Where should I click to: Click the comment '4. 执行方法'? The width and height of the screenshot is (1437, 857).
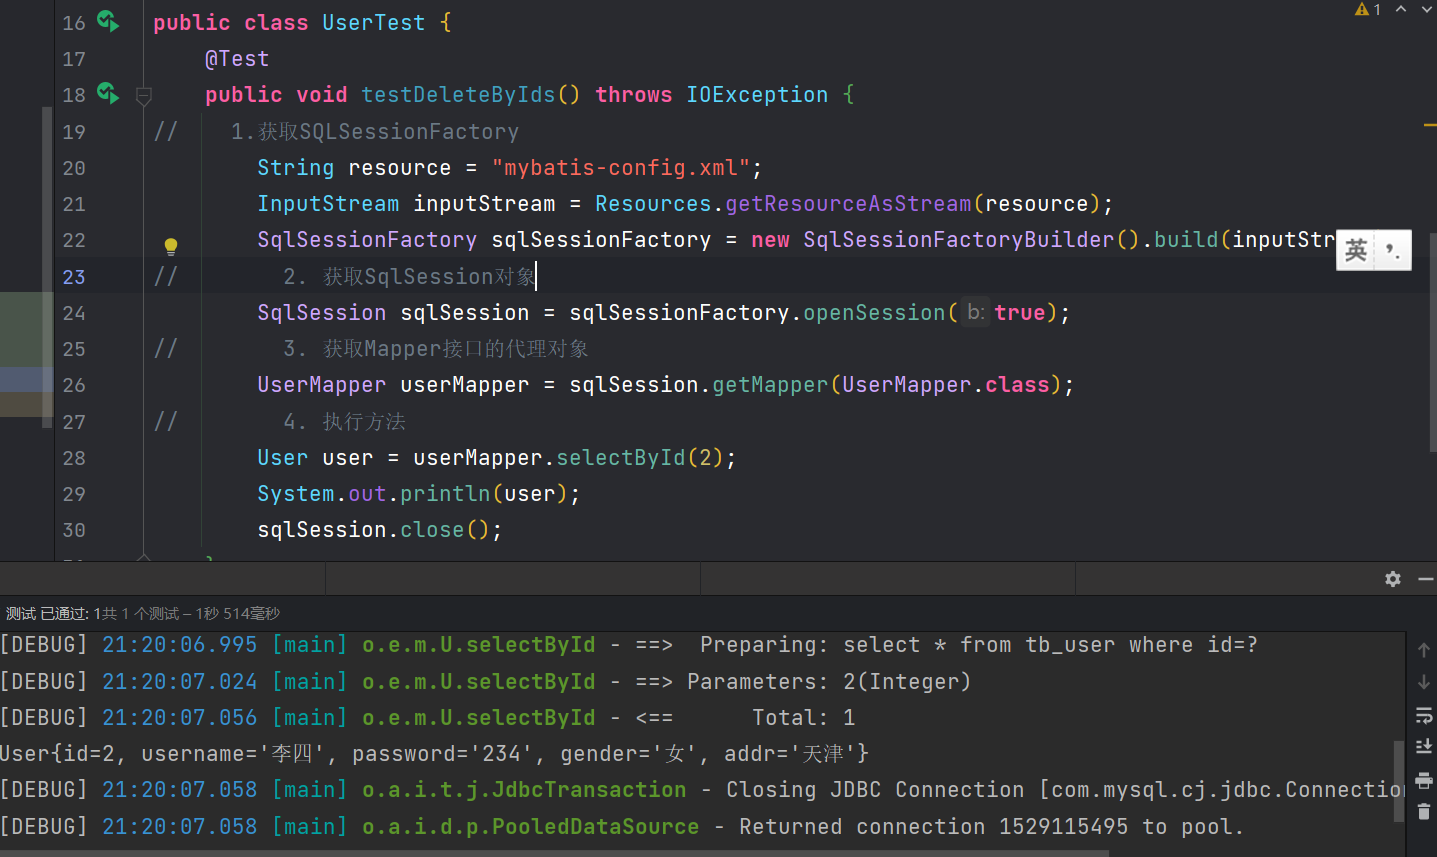(x=344, y=422)
